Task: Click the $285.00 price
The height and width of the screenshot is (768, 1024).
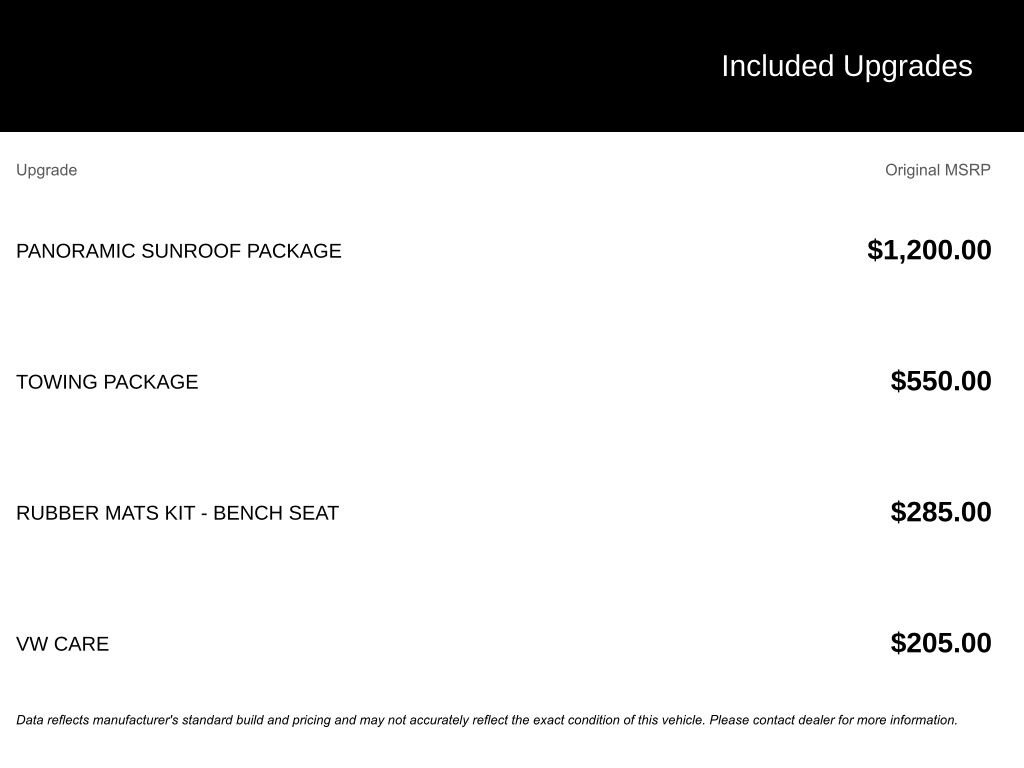Action: tap(940, 512)
